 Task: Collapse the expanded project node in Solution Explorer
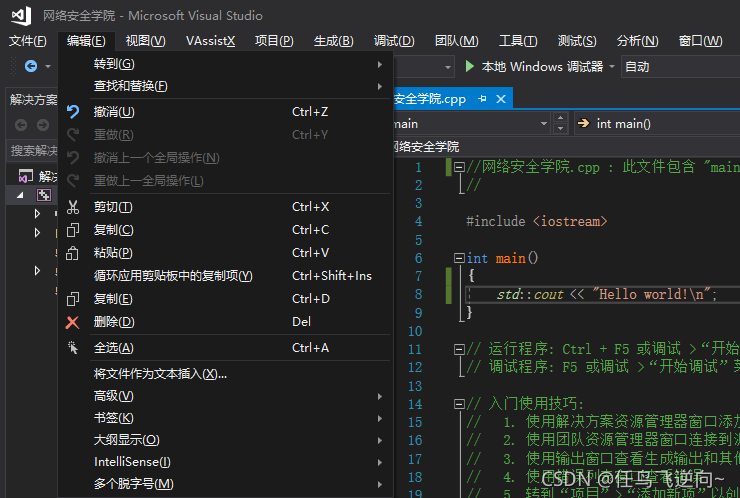(20, 195)
